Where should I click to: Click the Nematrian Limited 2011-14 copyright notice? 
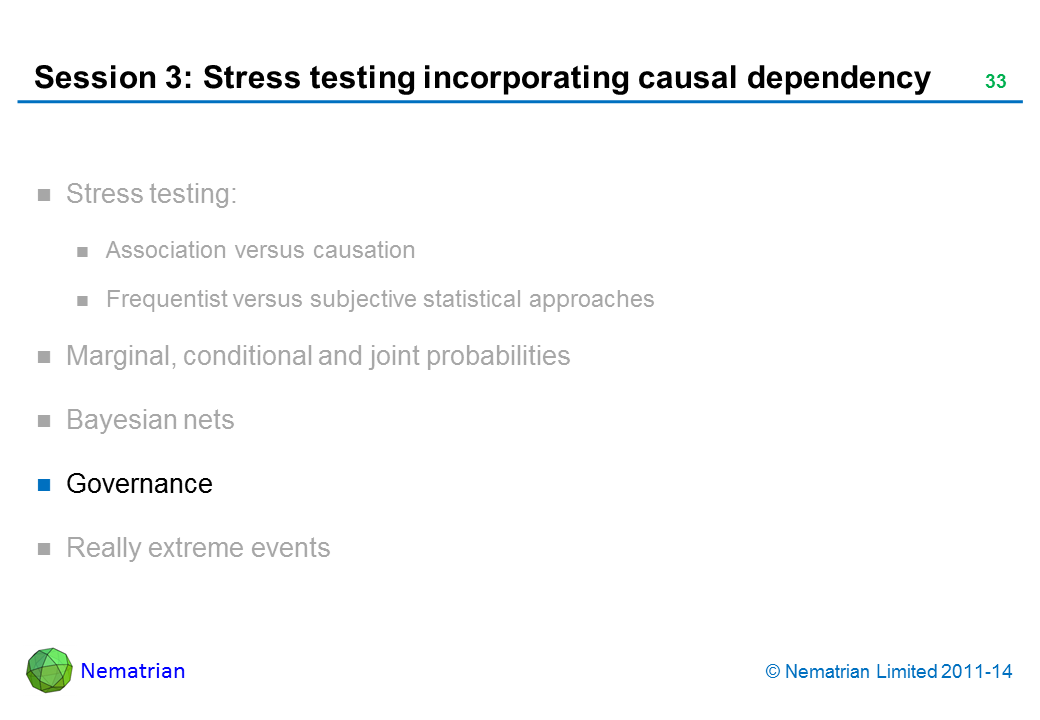(889, 672)
